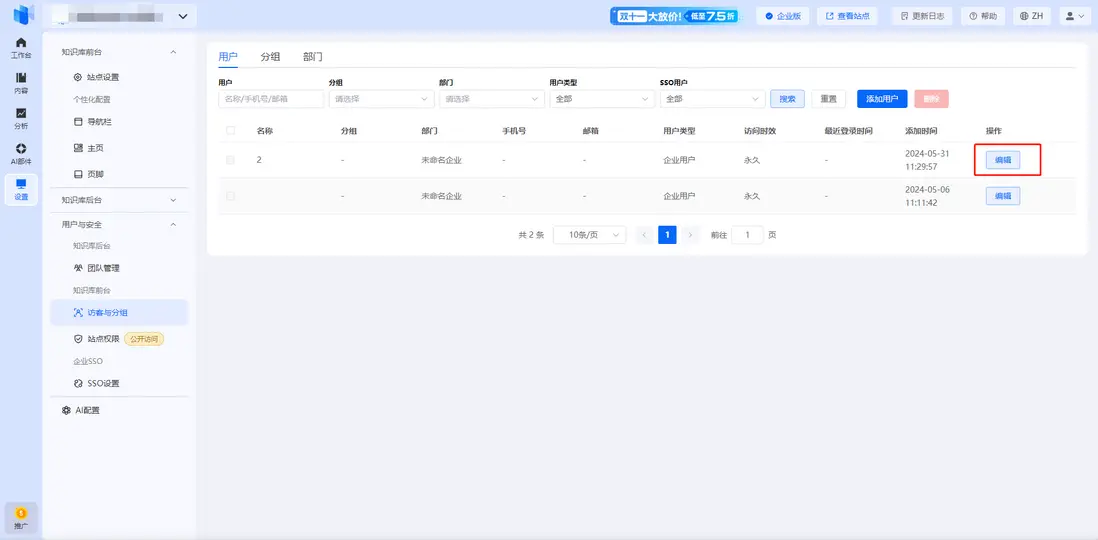Toggle the select-all header checkbox
This screenshot has height=540, width=1098.
pos(230,130)
